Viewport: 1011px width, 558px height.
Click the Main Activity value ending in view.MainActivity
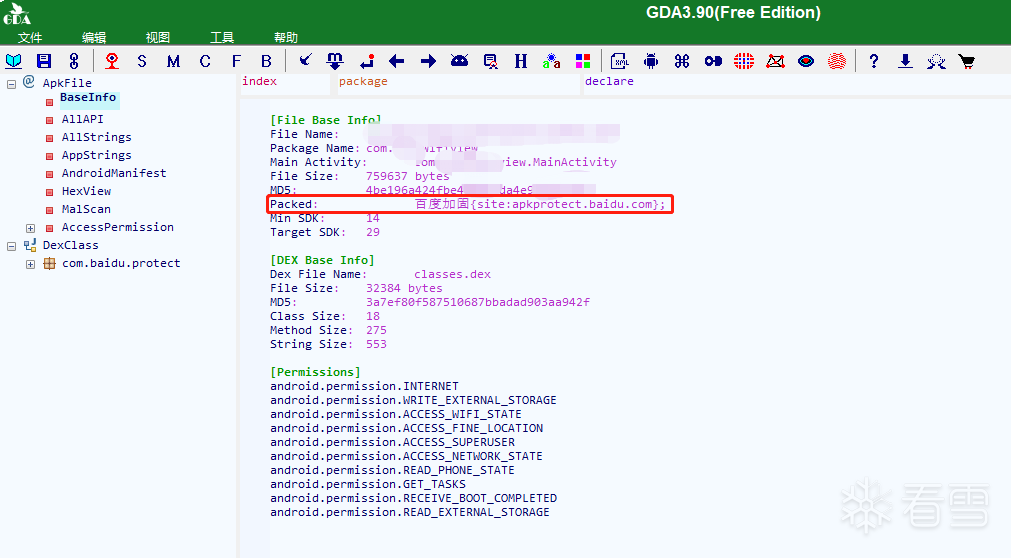pyautogui.click(x=516, y=163)
